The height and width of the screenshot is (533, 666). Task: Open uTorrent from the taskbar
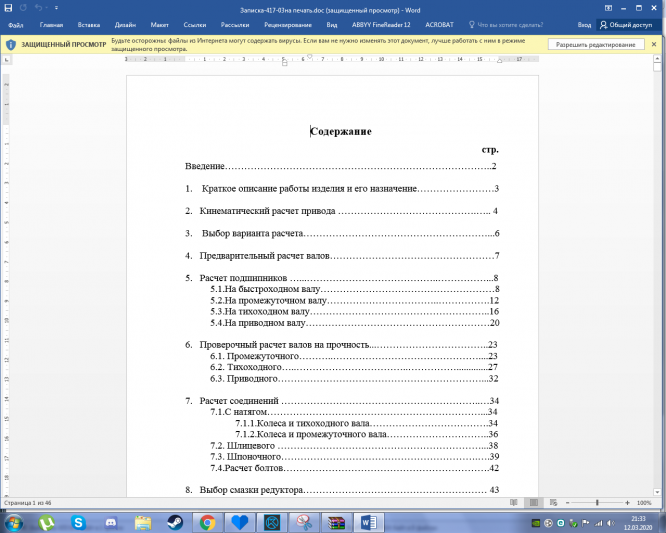[x=47, y=522]
